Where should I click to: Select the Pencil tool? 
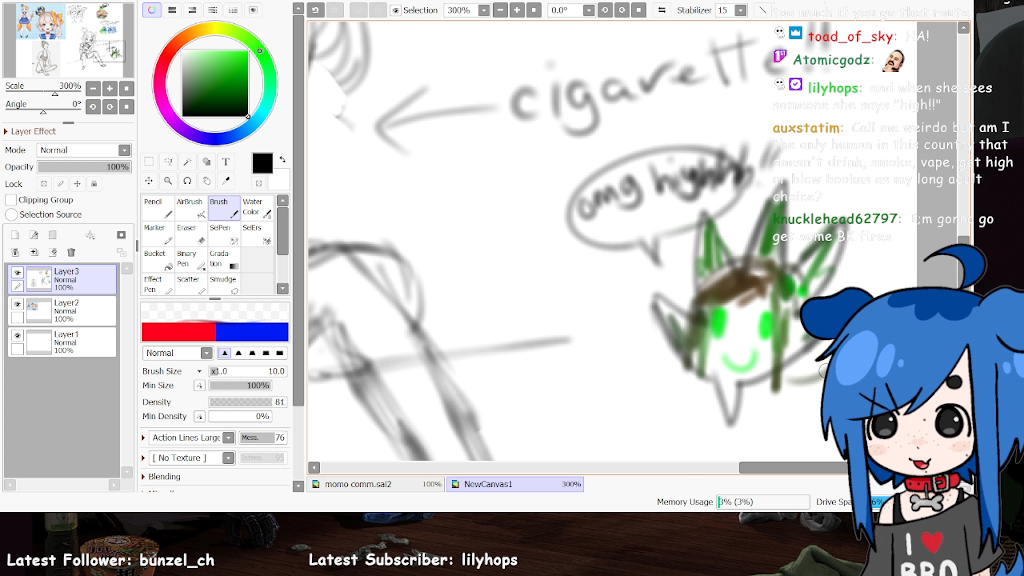(158, 208)
